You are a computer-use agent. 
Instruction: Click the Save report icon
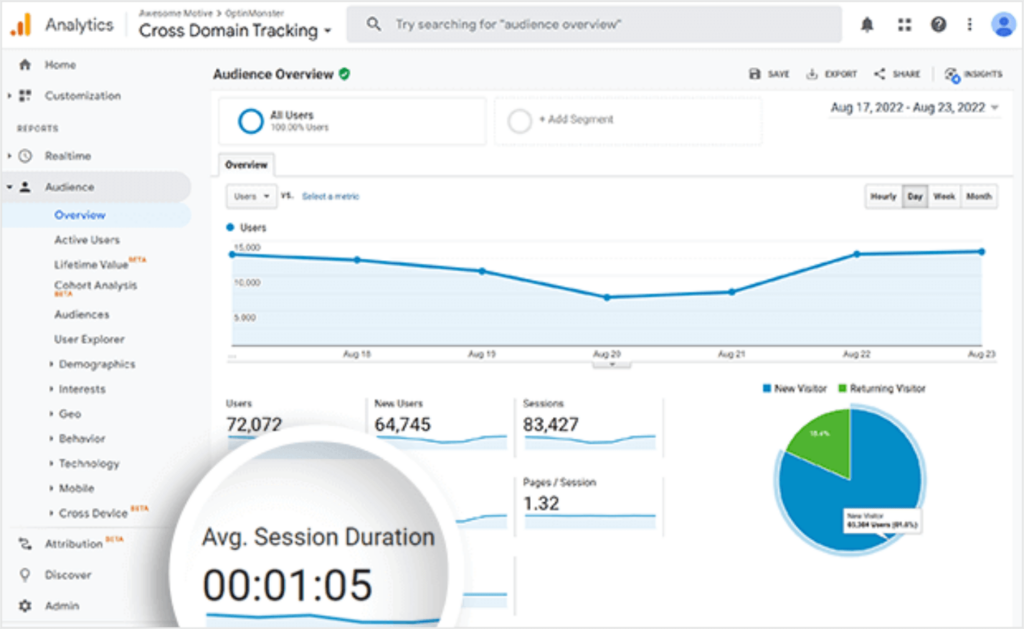tap(767, 73)
